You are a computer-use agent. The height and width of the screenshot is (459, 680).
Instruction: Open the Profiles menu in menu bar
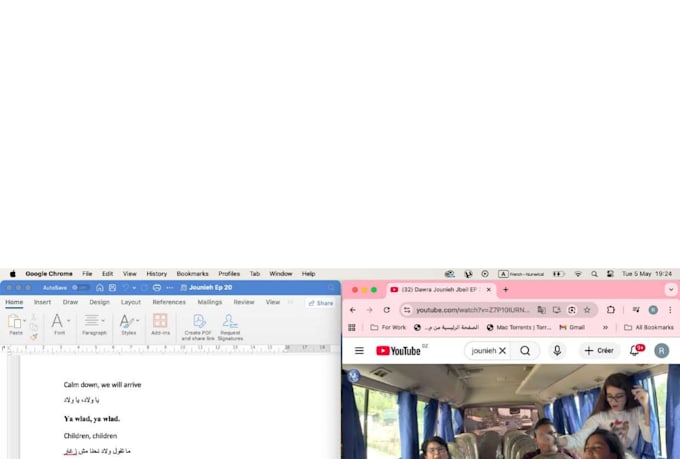coord(229,274)
